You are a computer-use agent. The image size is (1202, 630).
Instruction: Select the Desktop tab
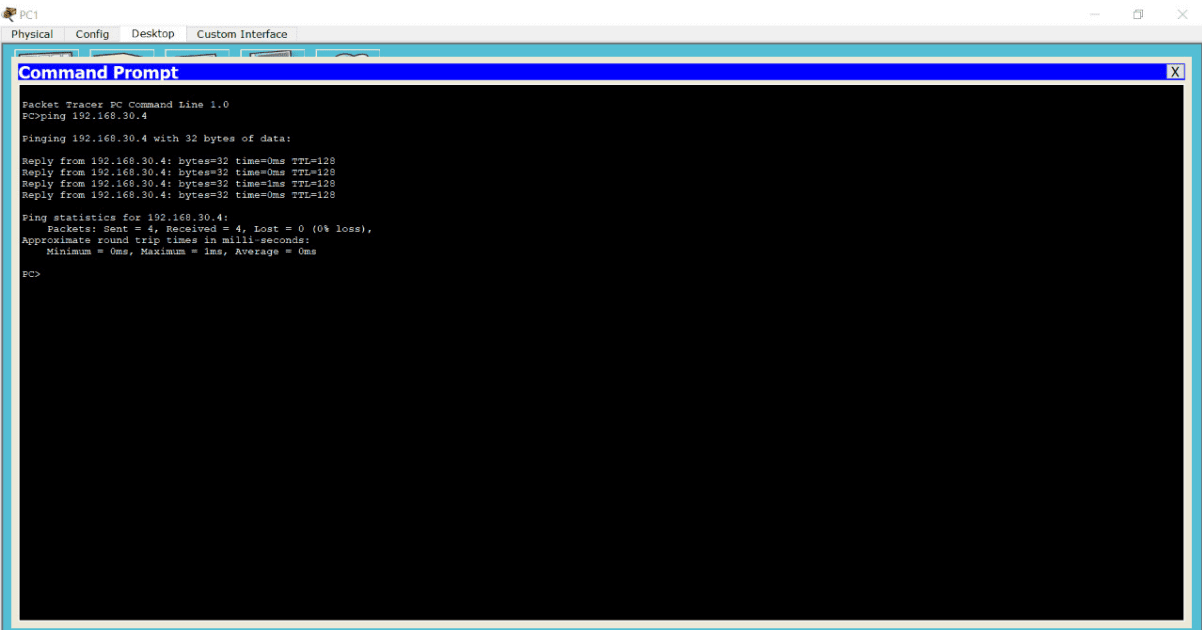coord(152,34)
